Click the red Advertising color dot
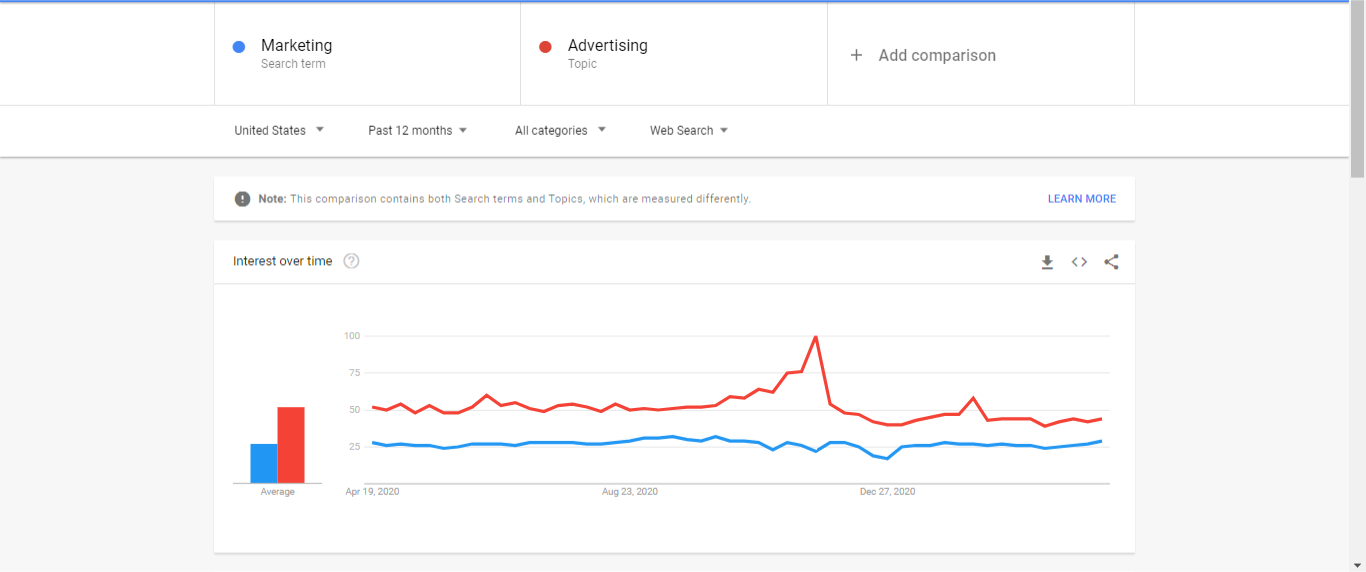Image resolution: width=1366 pixels, height=572 pixels. pos(545,47)
